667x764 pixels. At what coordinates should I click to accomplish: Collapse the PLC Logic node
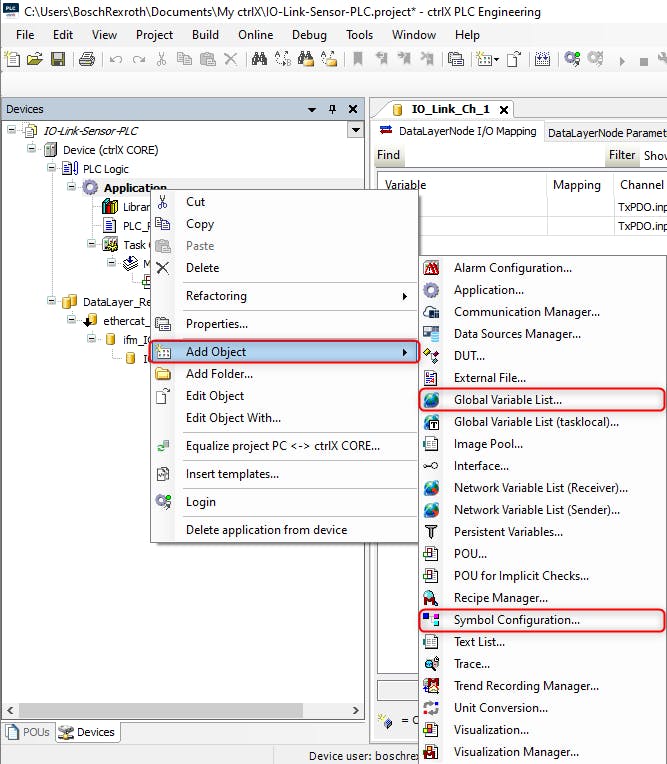52,168
